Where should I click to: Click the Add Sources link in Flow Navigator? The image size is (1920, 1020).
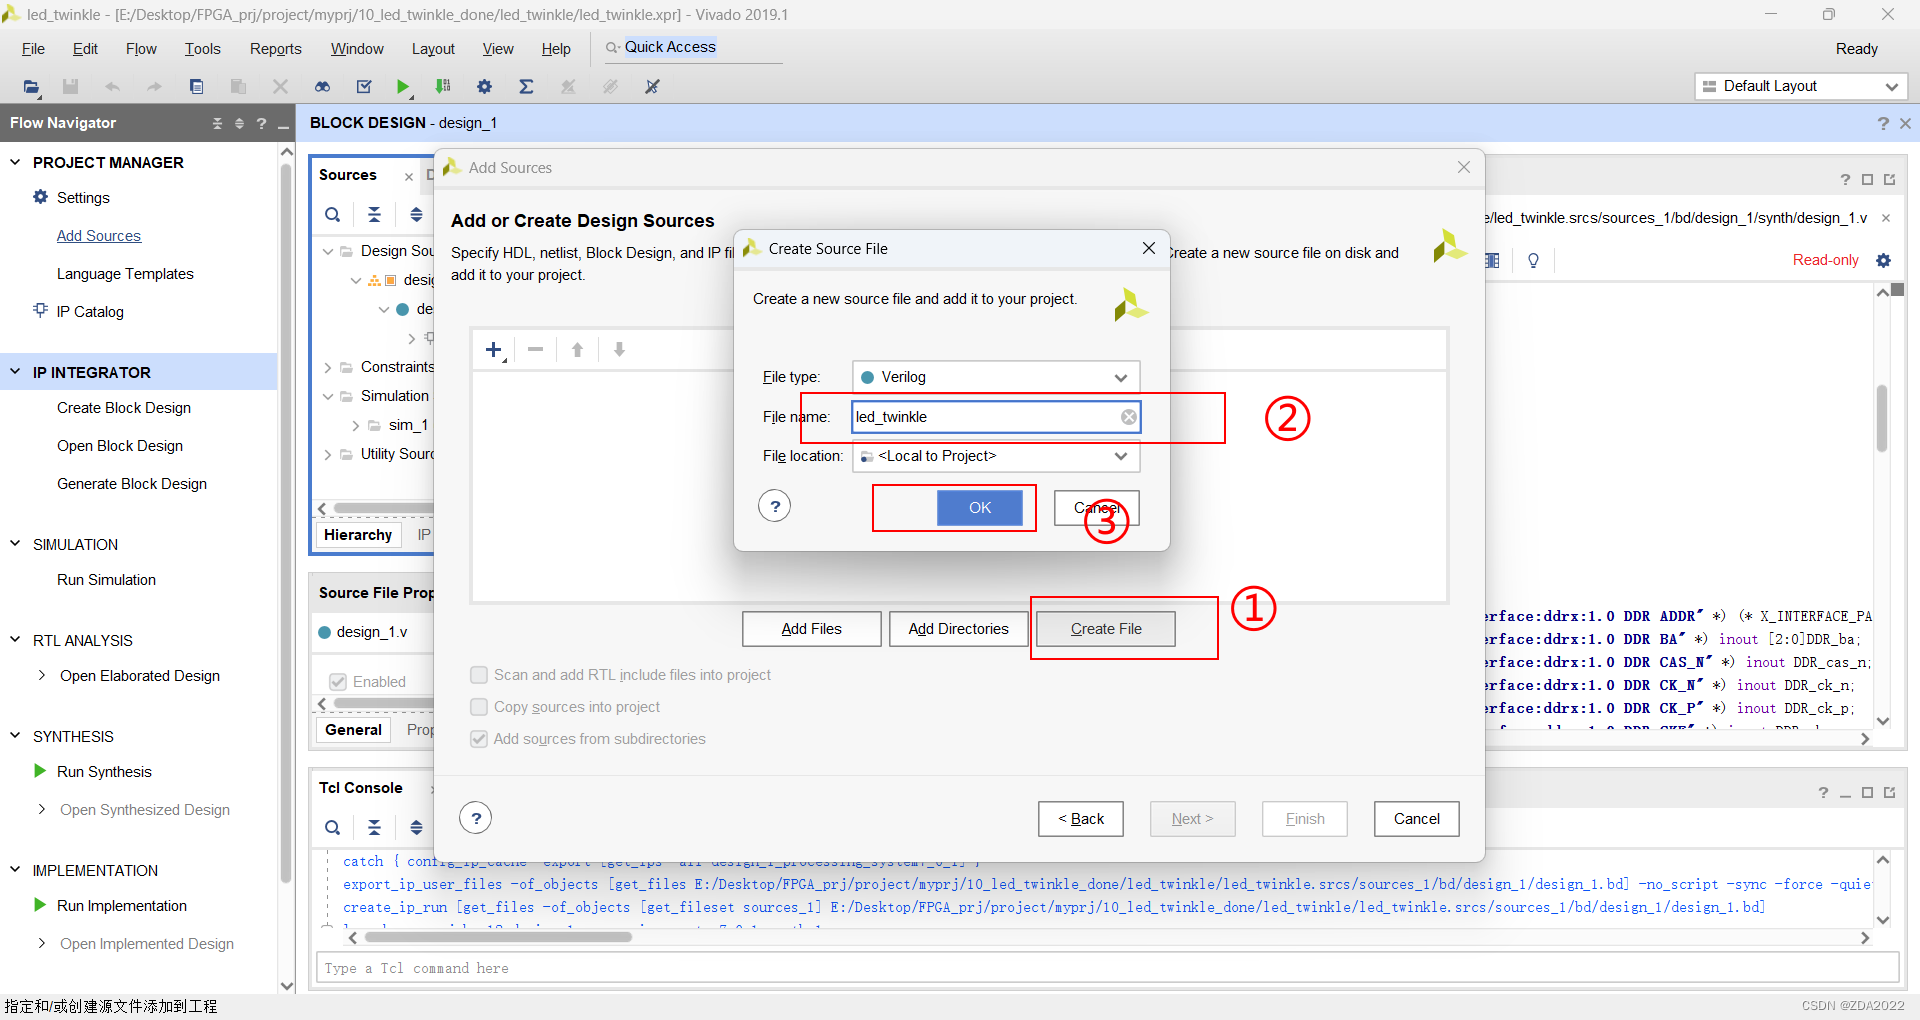pyautogui.click(x=99, y=236)
